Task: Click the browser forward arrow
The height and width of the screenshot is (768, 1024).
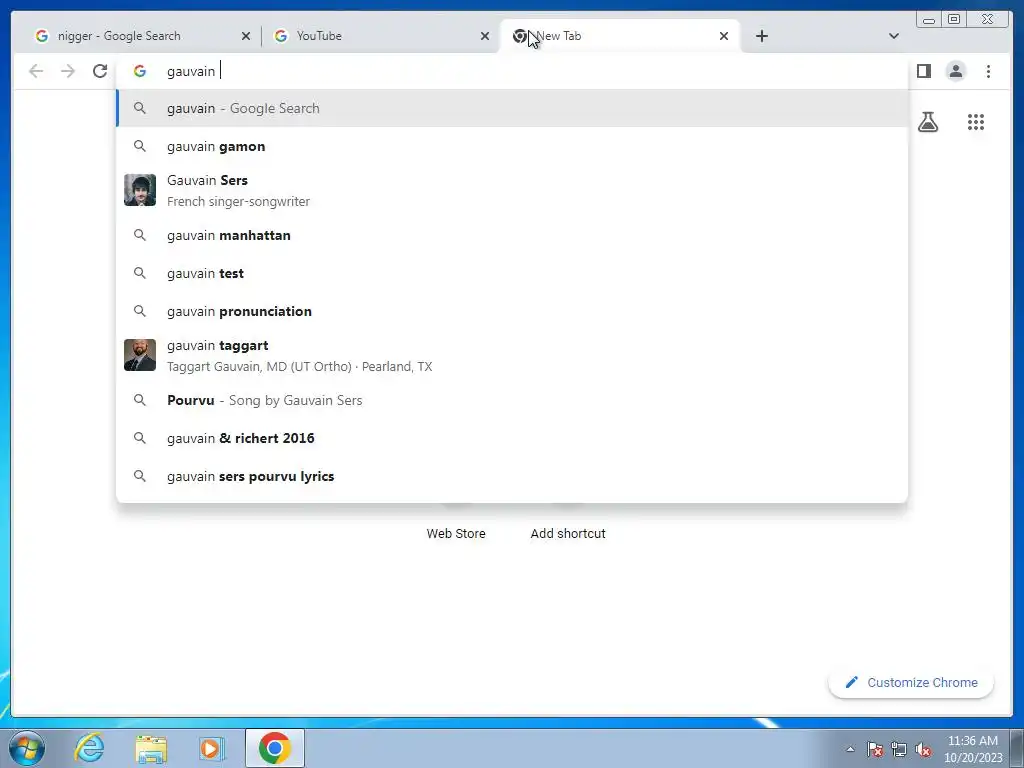Action: [68, 71]
